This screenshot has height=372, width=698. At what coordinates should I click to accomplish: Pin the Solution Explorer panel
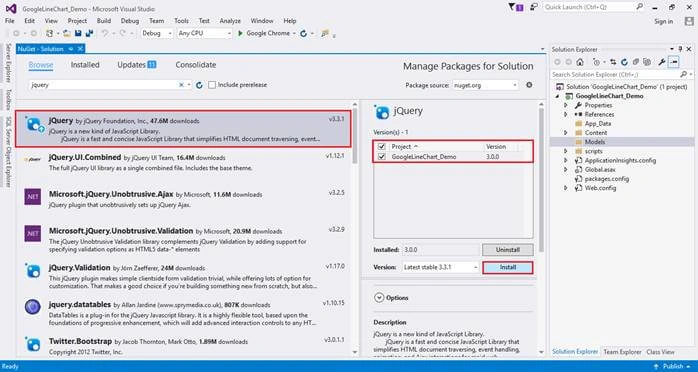(x=680, y=49)
